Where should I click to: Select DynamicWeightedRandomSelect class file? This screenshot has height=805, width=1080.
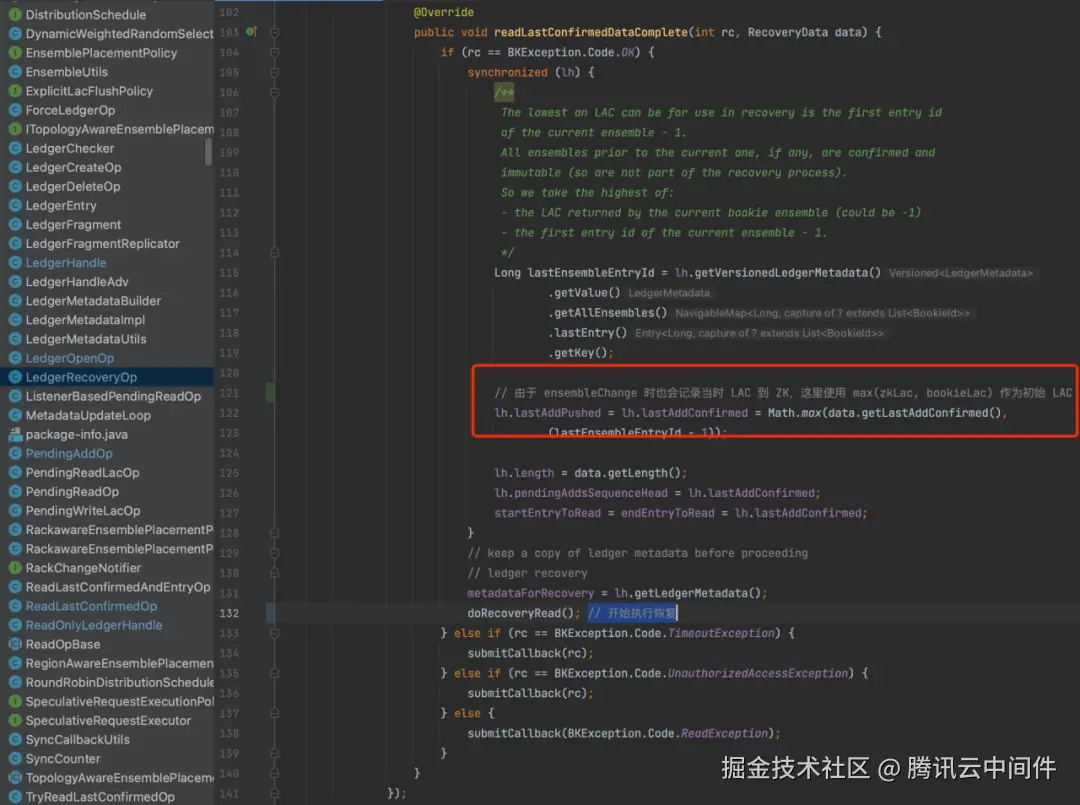tap(119, 34)
